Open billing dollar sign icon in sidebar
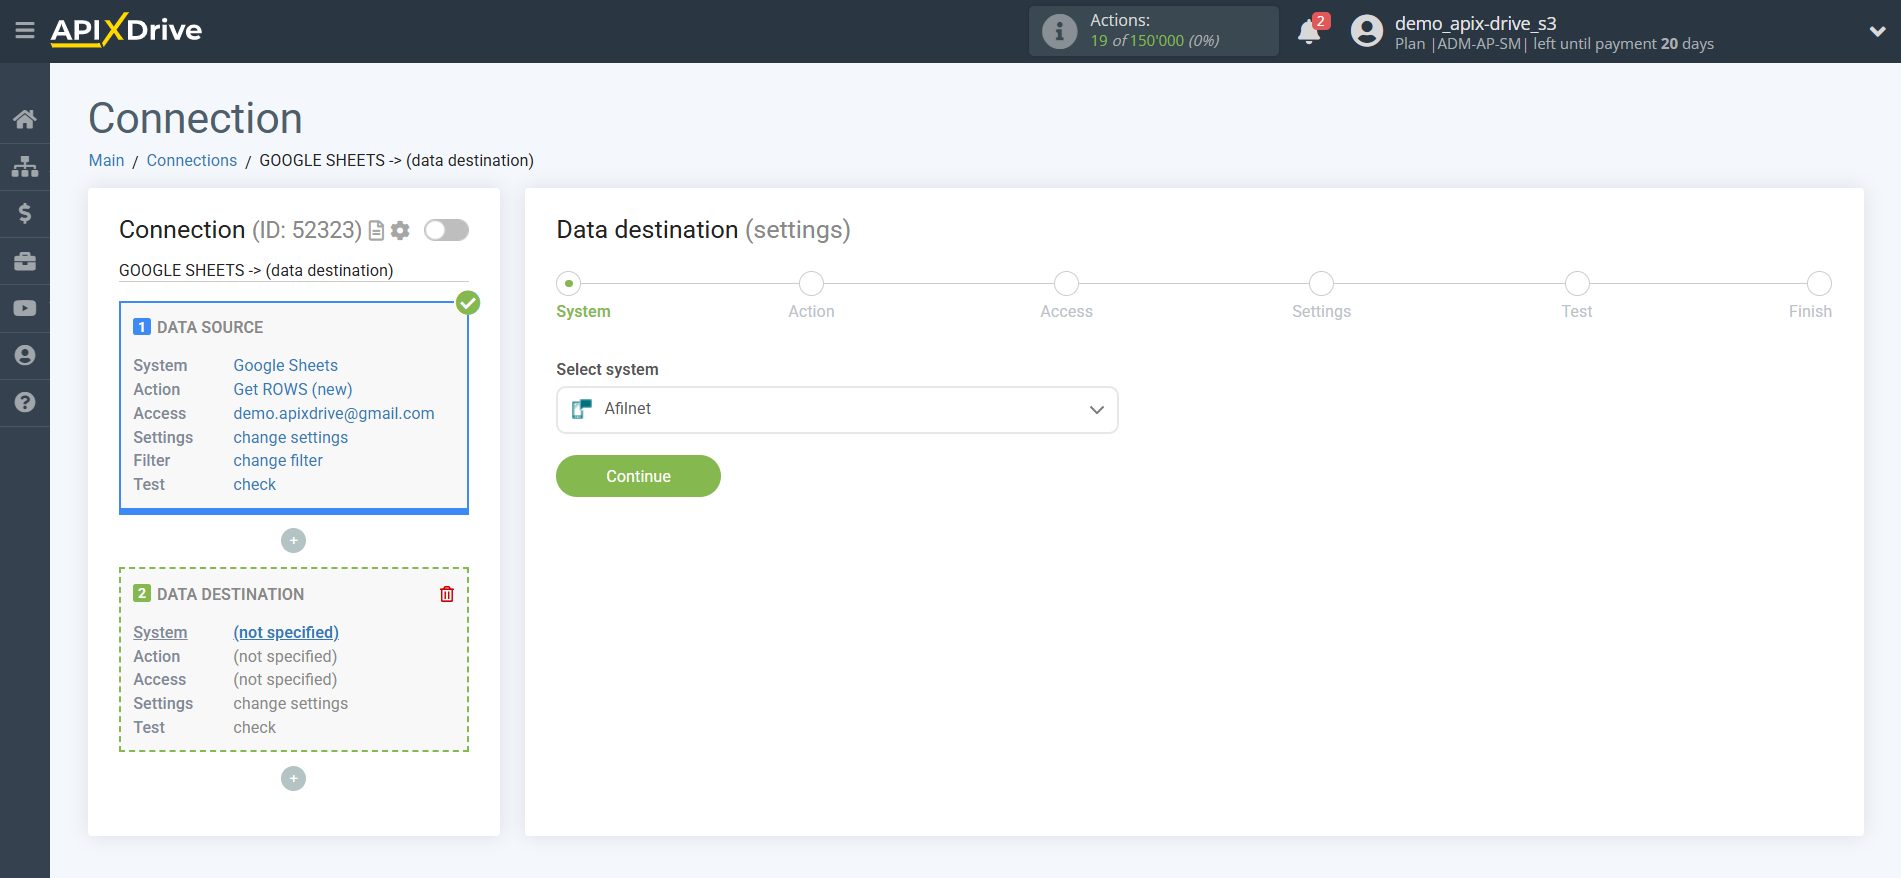The width and height of the screenshot is (1901, 878). [x=25, y=213]
